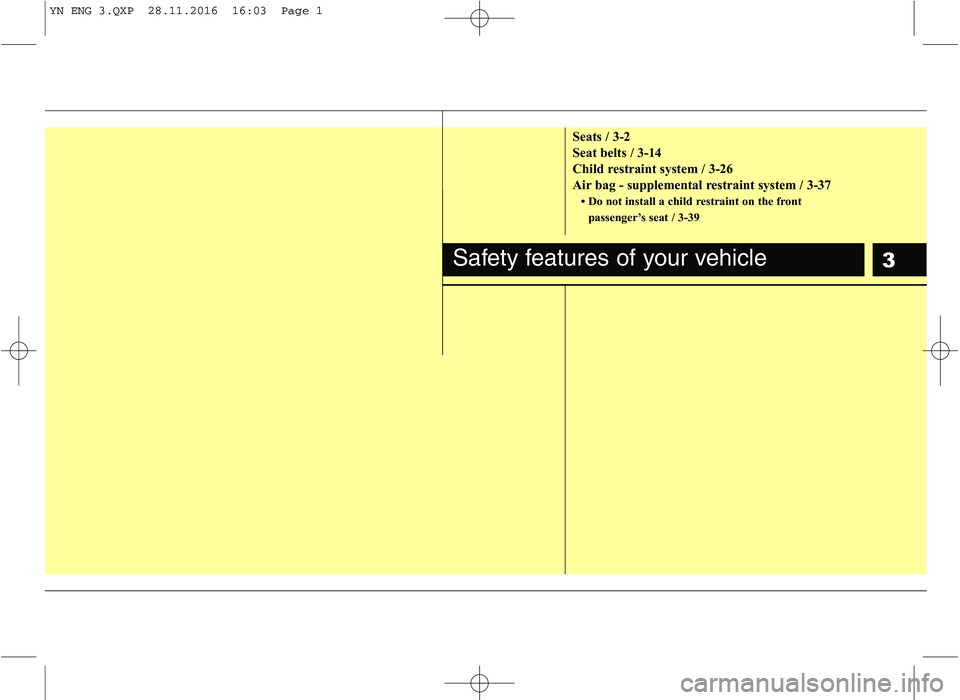Image resolution: width=960 pixels, height=700 pixels.
Task: Click the 'Seats / 3-2' contents entry
Action: click(x=601, y=137)
